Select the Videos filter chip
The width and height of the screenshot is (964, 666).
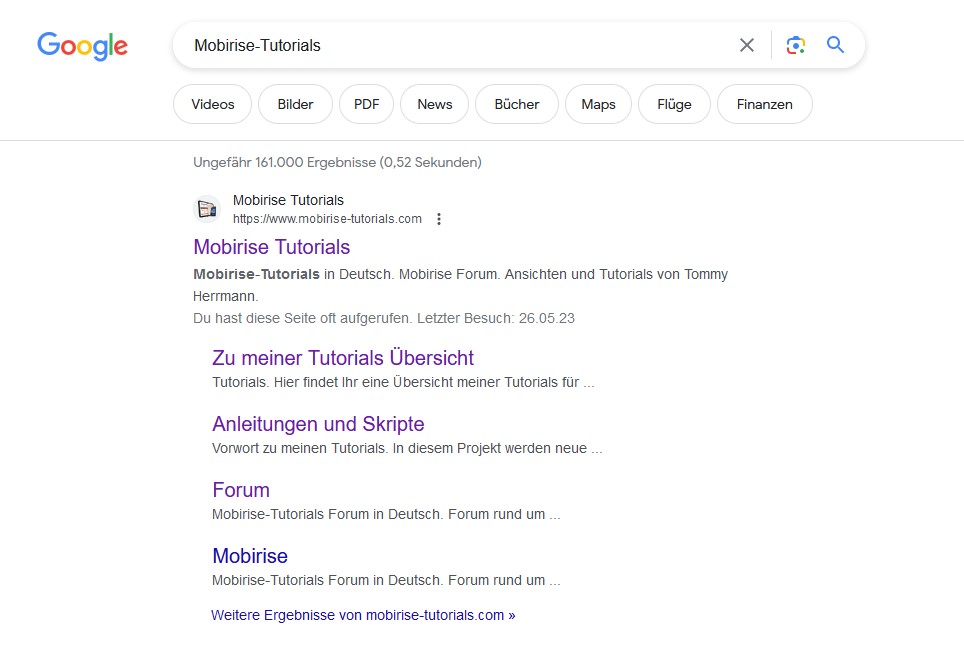(x=212, y=104)
